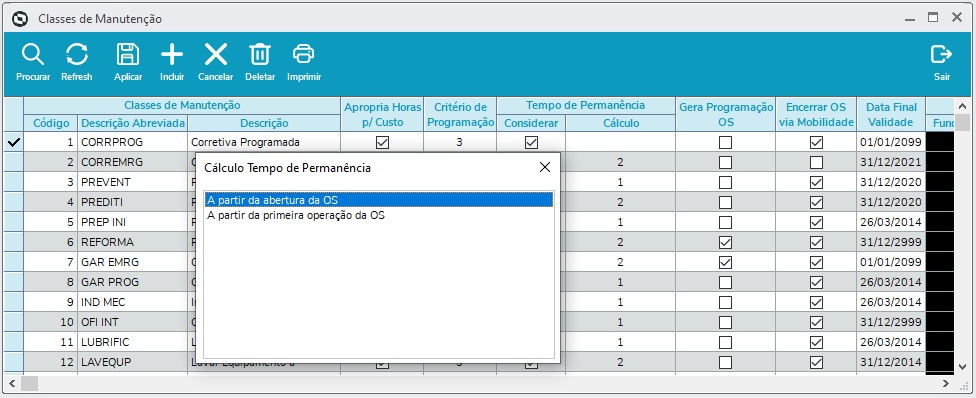Select the CORREMRG row abbreviation cell
This screenshot has height=398, width=976.
point(133,163)
